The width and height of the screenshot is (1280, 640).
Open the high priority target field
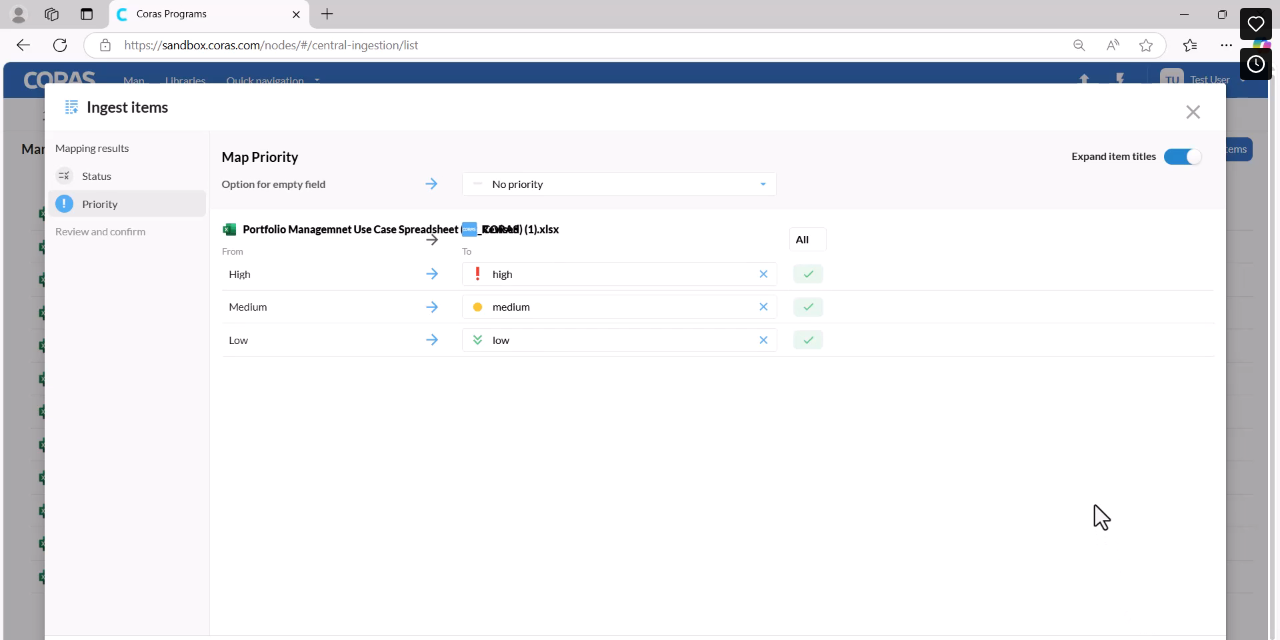[619, 274]
